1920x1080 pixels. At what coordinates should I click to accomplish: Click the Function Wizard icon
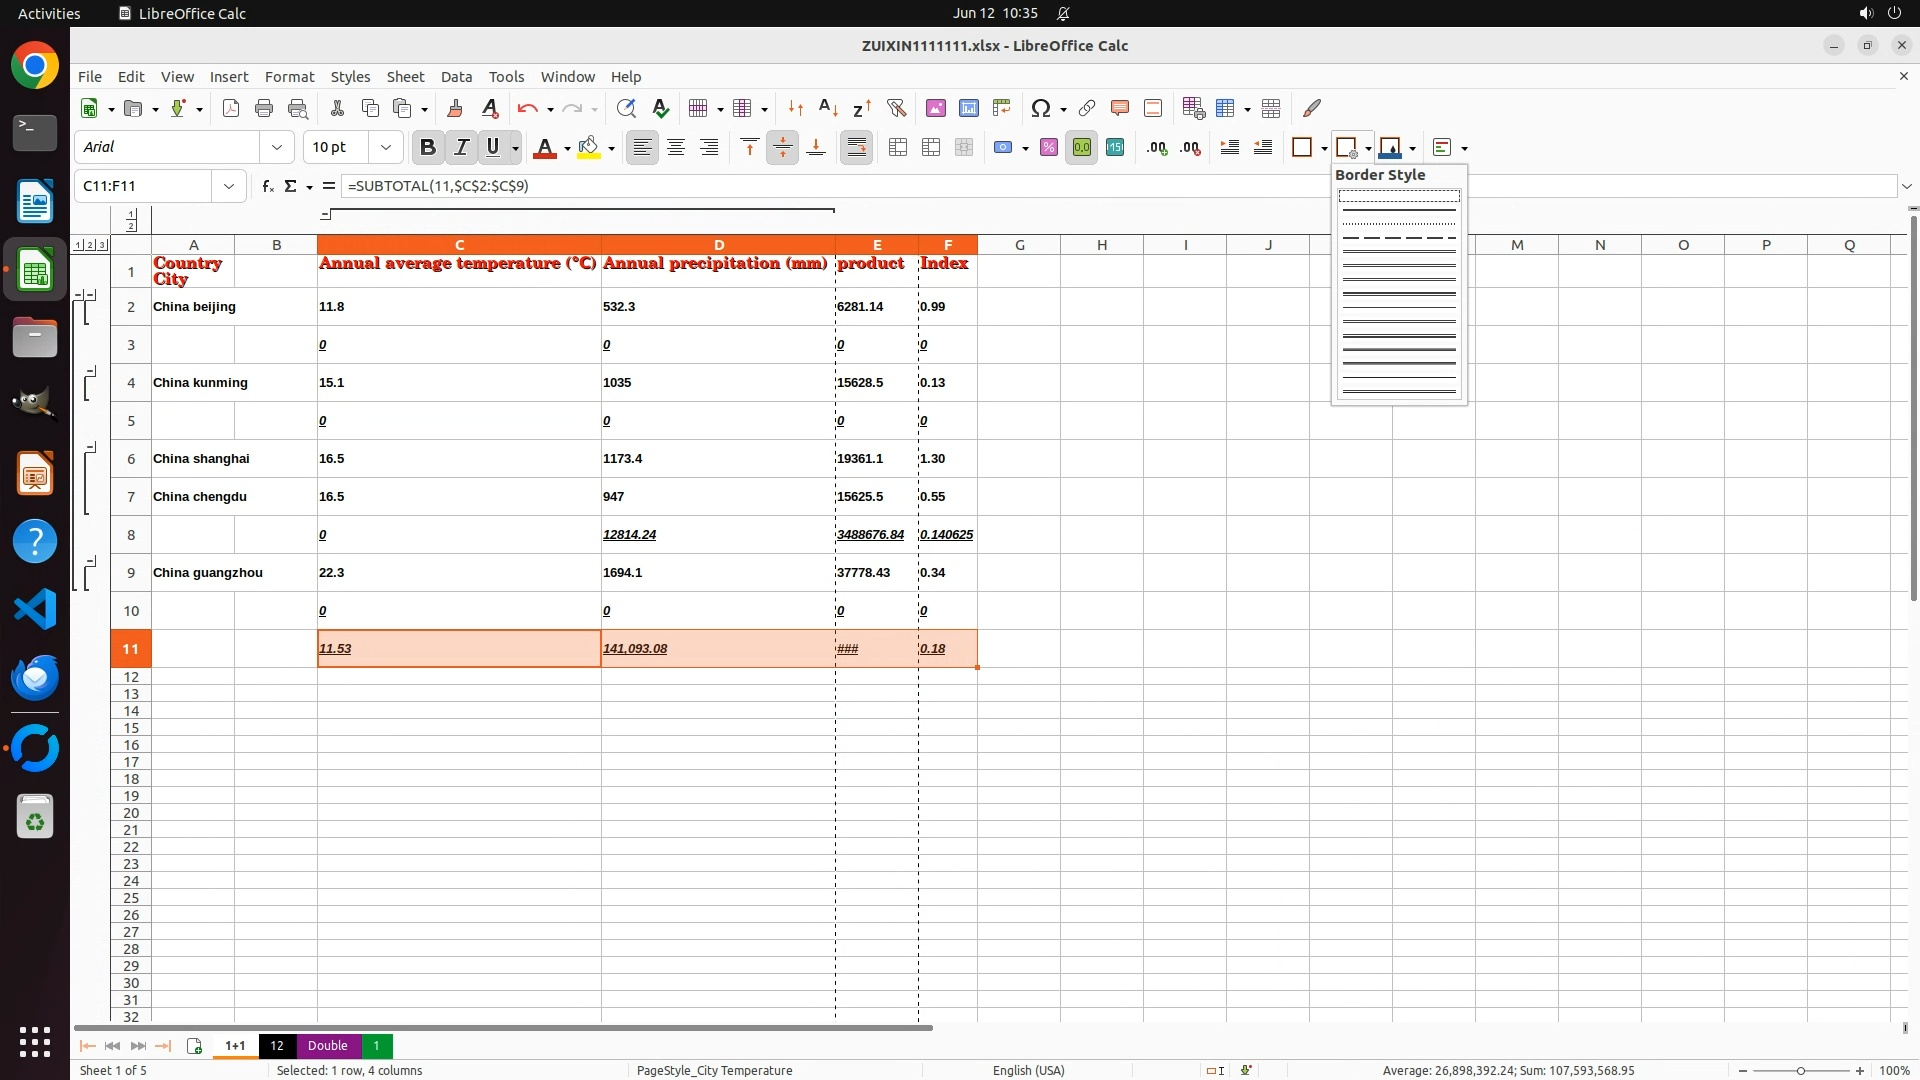coord(267,186)
